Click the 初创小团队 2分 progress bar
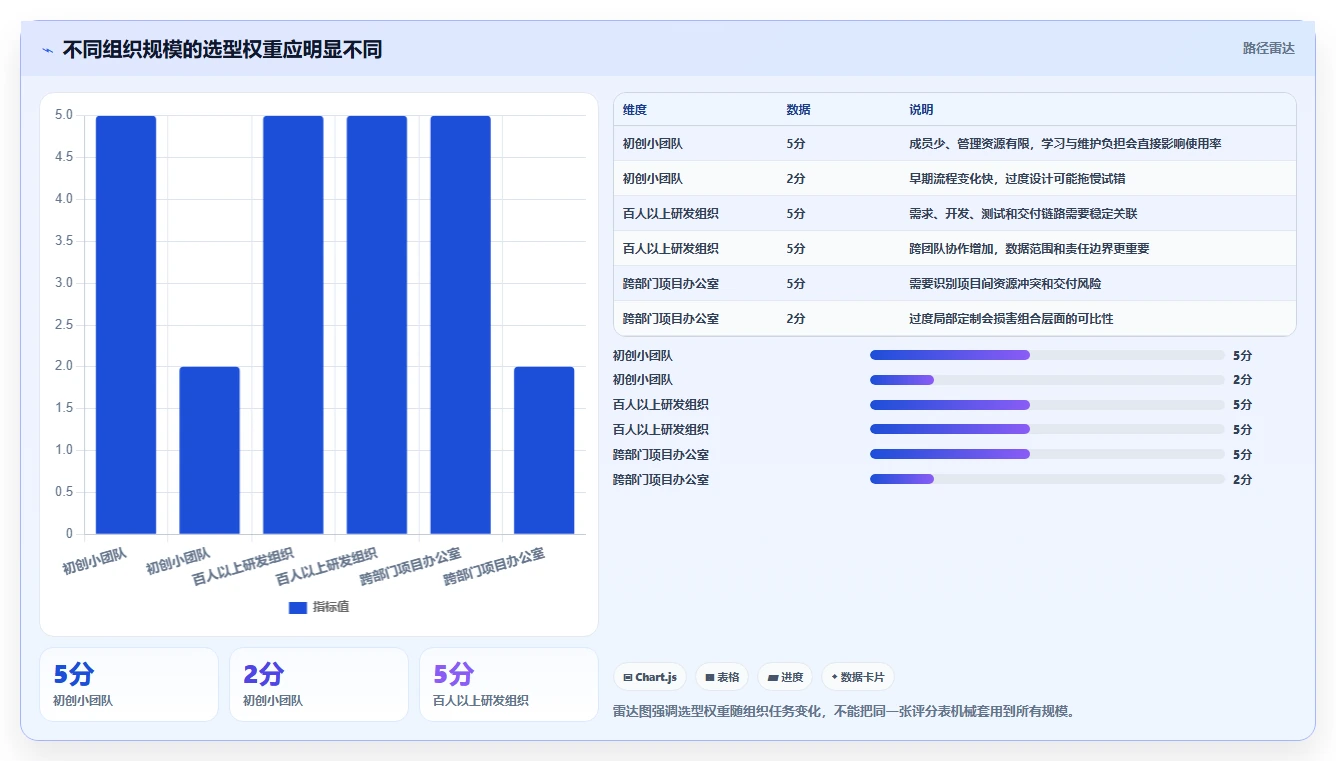Viewport: 1336px width, 761px height. tap(1047, 380)
